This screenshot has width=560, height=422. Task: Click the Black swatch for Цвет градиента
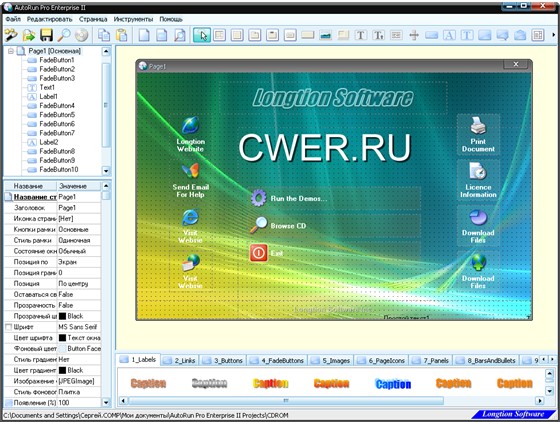point(62,370)
